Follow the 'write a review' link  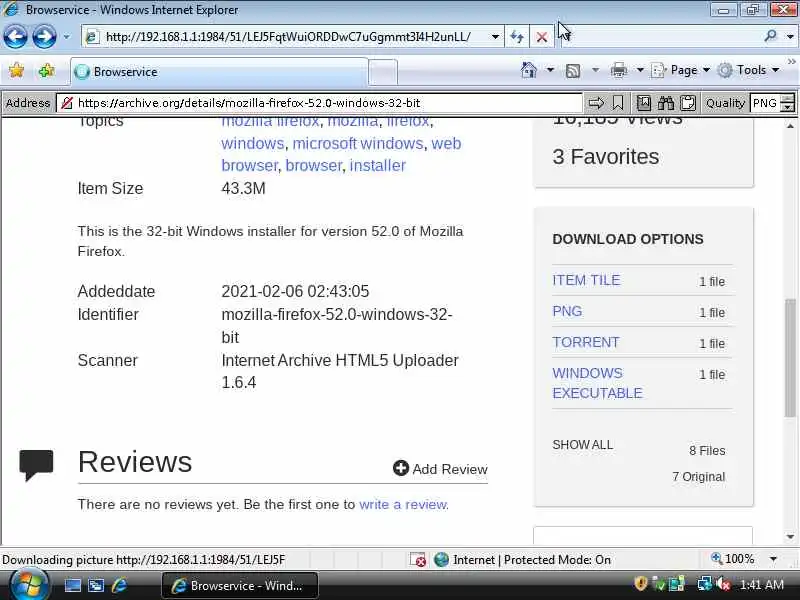403,504
